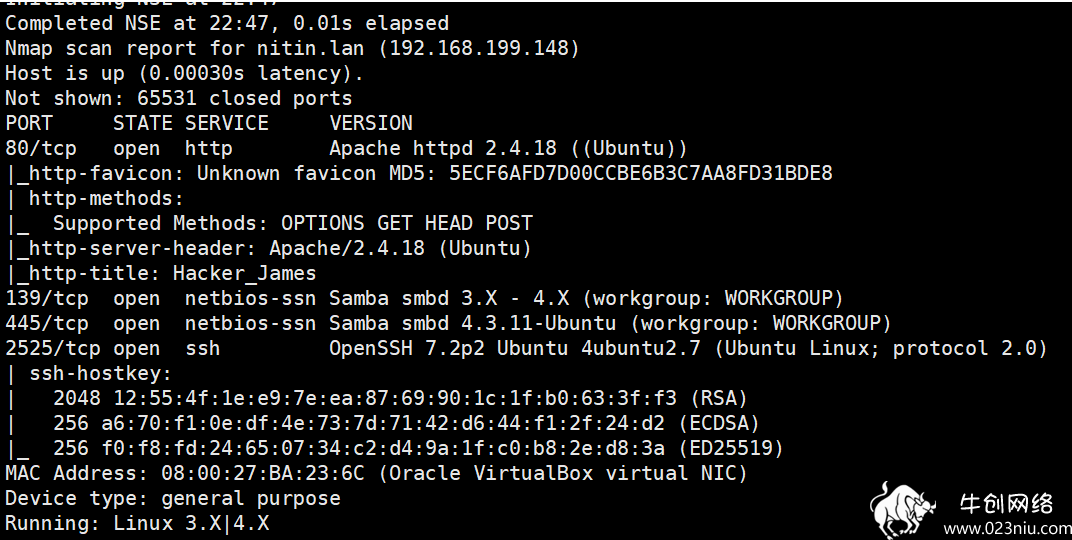Select the RSA hostkey fingerprint line
1072x540 pixels.
401,399
